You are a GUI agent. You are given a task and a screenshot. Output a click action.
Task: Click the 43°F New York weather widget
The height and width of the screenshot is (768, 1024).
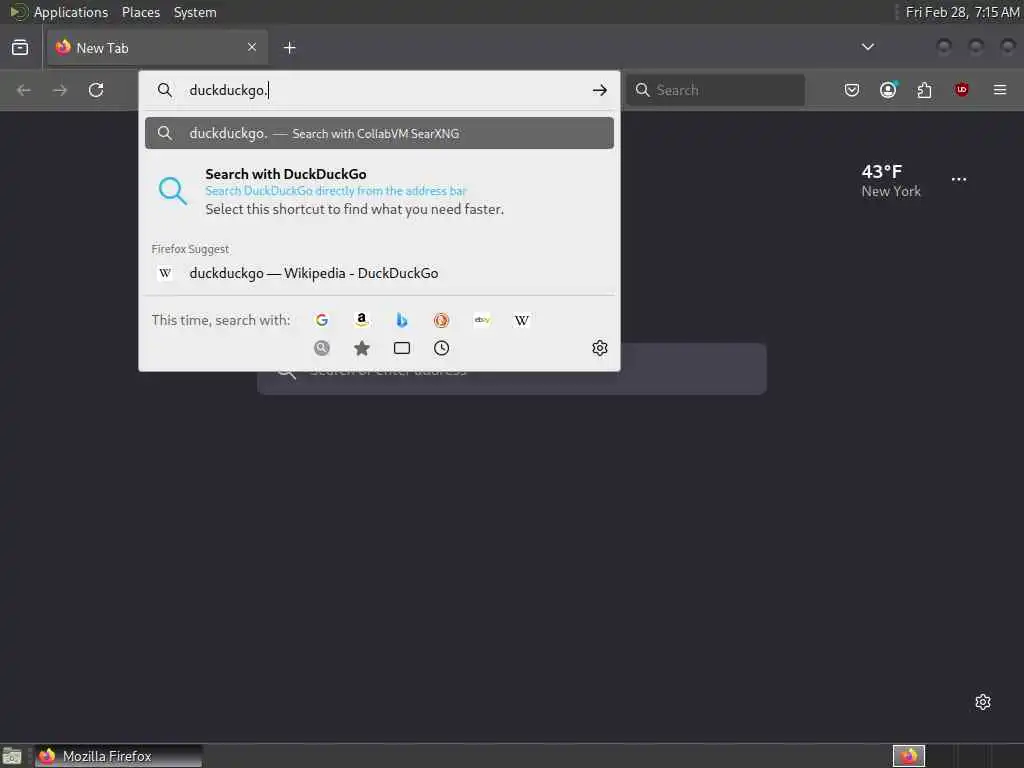tap(891, 181)
